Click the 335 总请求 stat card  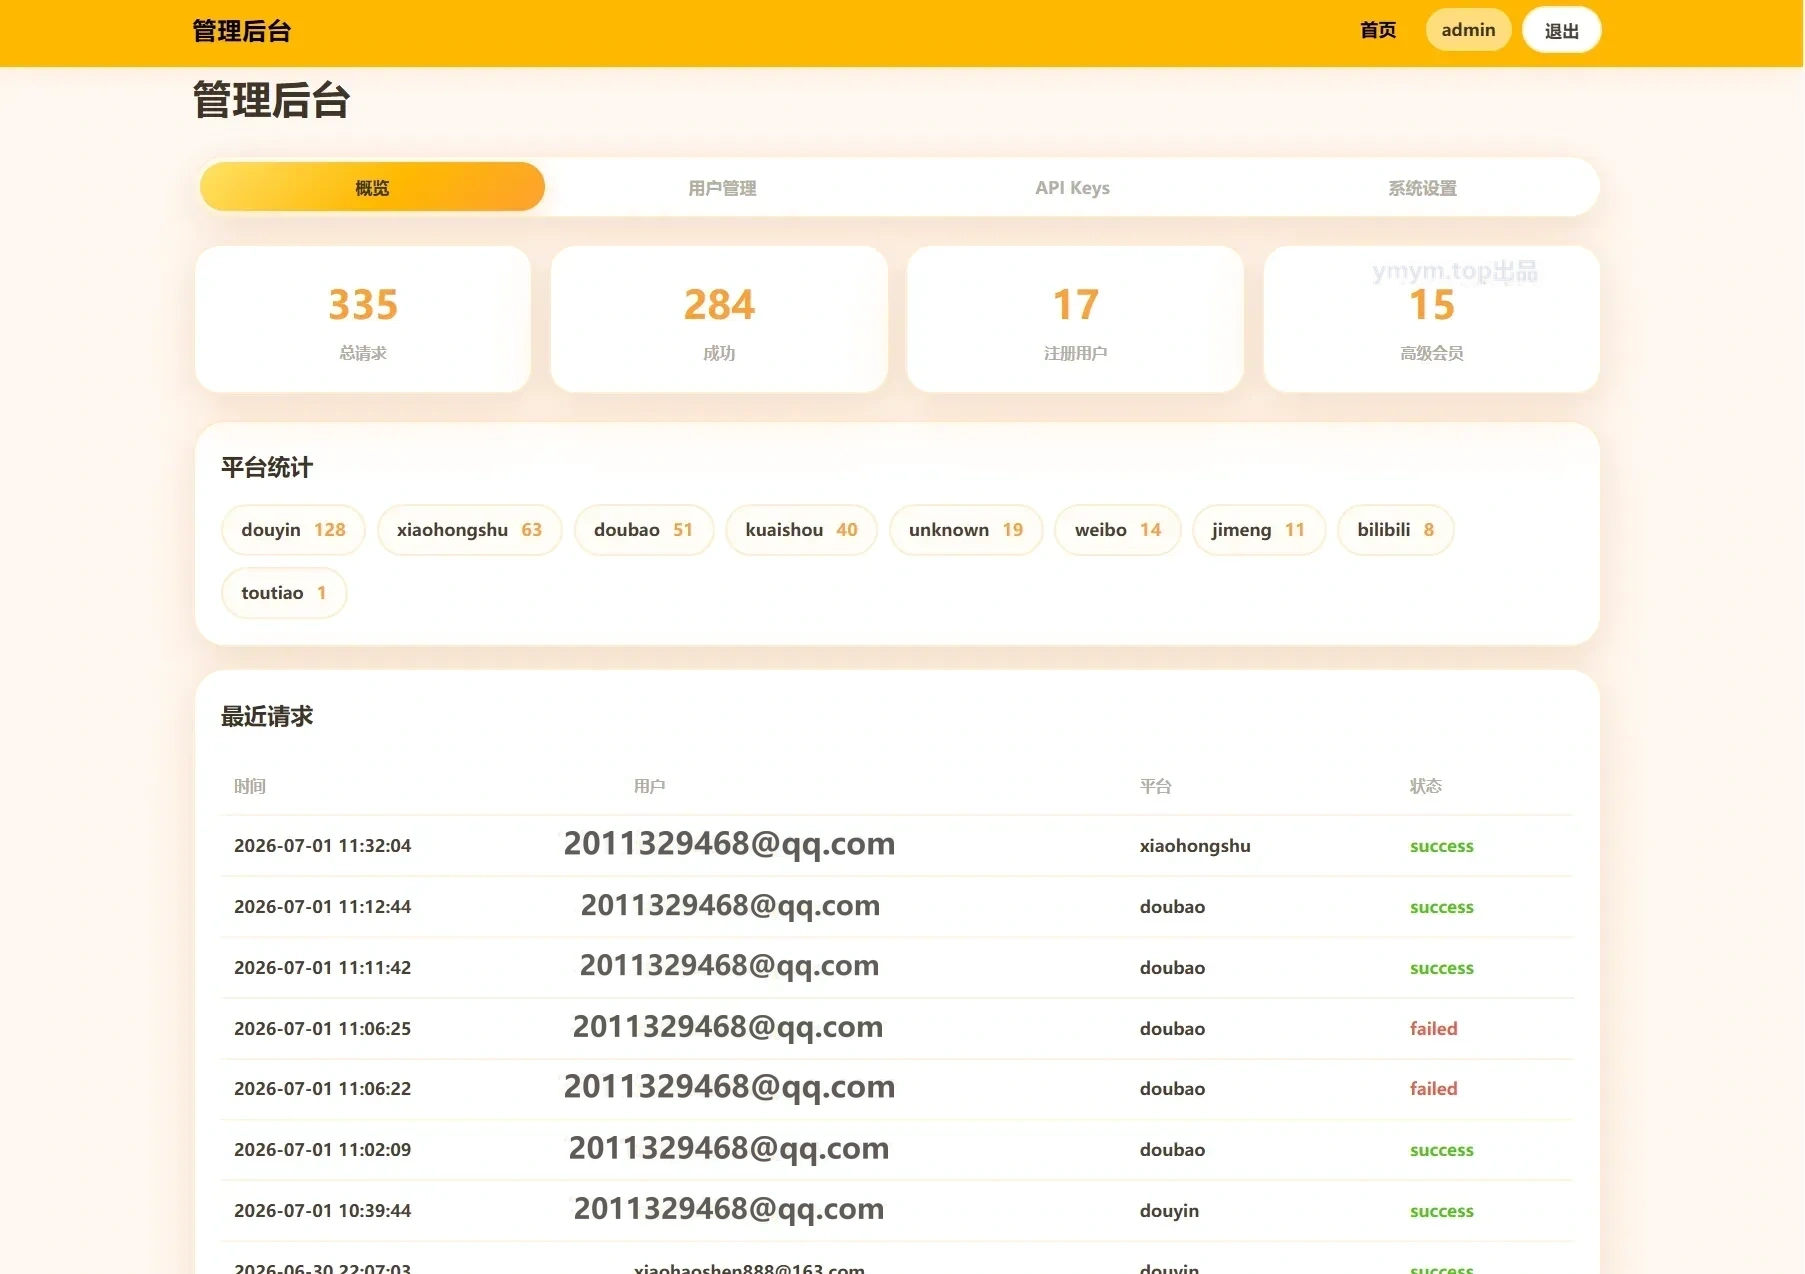(x=363, y=319)
